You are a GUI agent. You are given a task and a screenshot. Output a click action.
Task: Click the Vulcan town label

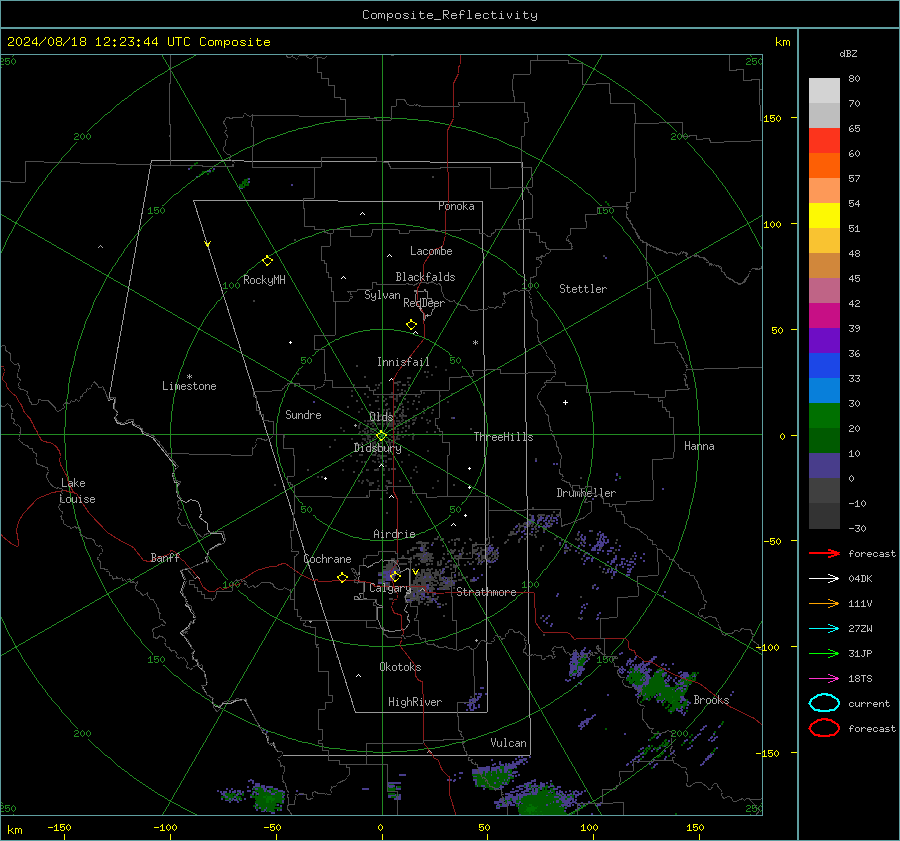[508, 743]
